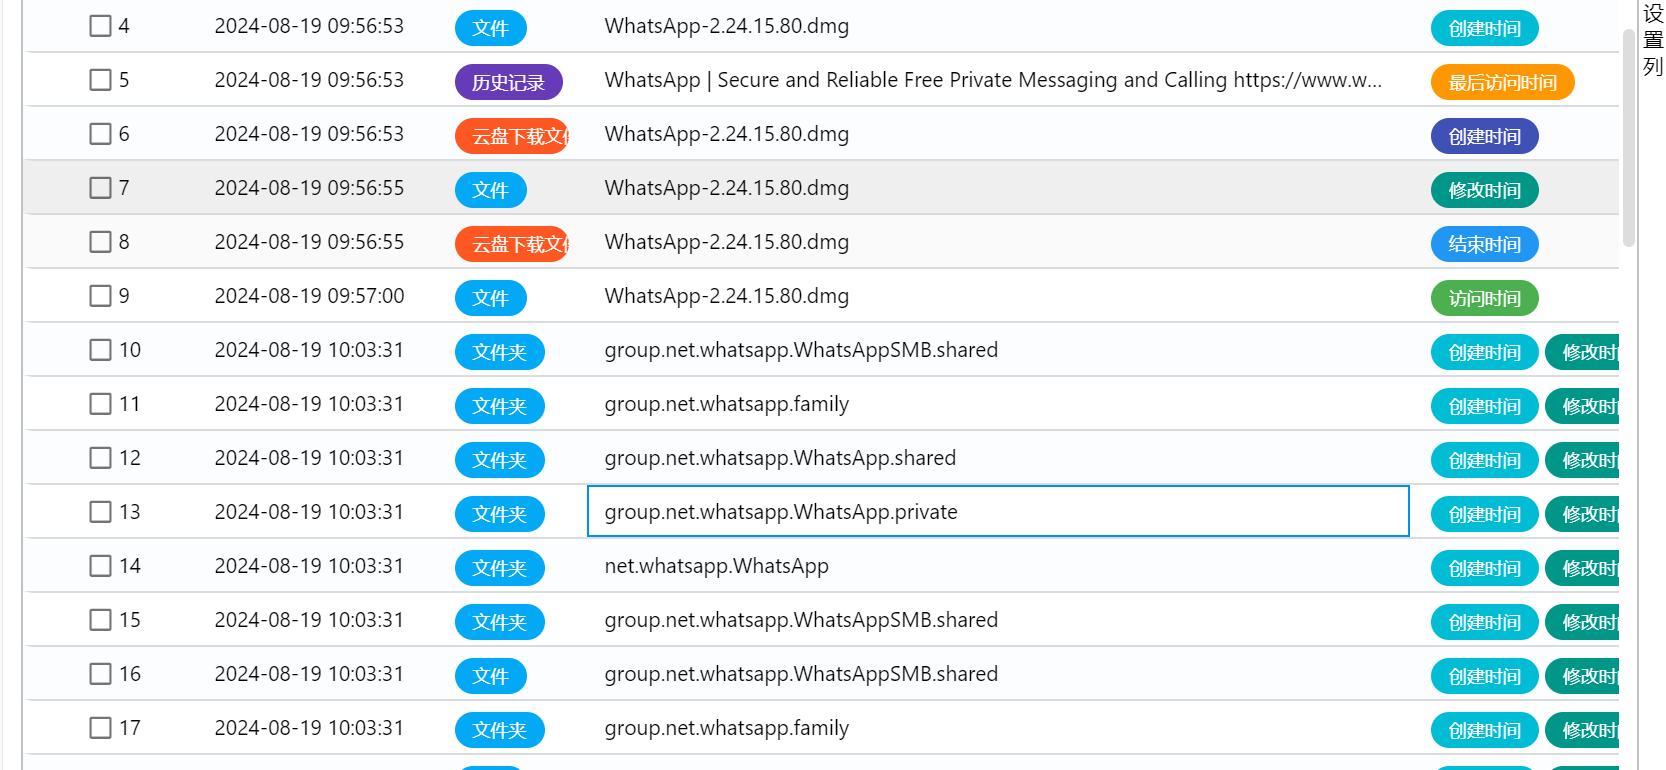Select the net.whatsapp.WhatsApp cell

point(717,566)
